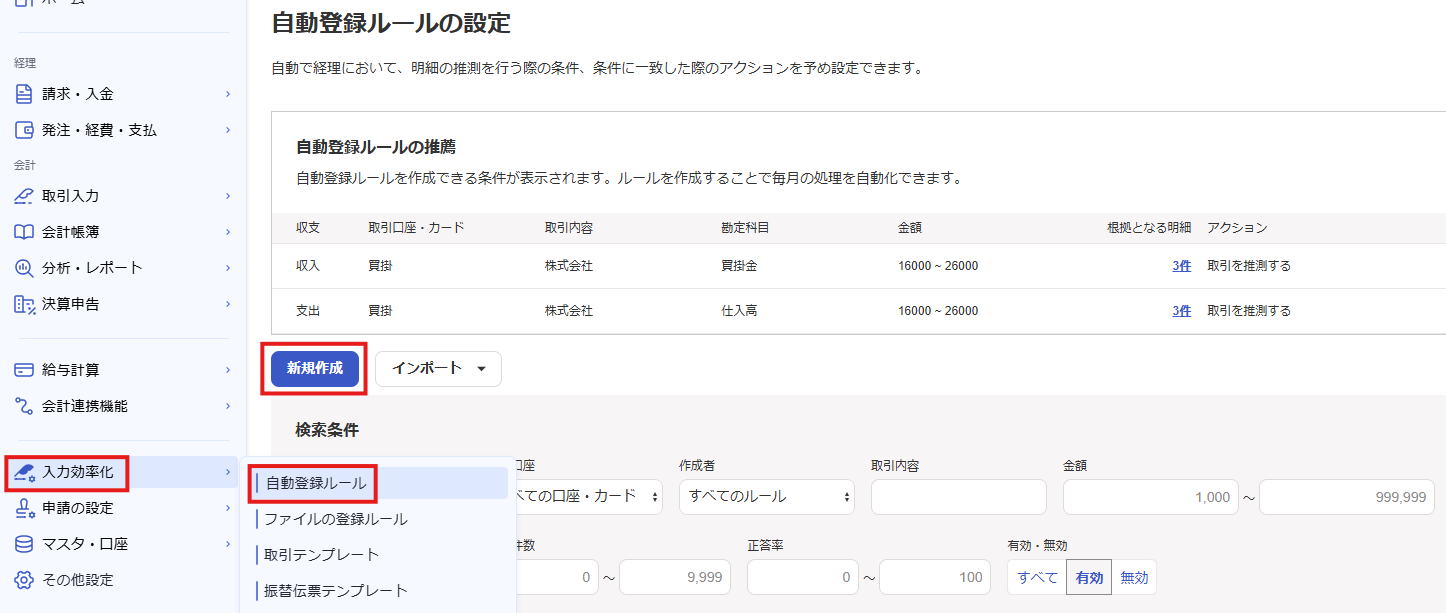Image resolution: width=1446 pixels, height=613 pixels.
Task: Click the 決算申告 icon in sidebar
Action: click(x=25, y=304)
